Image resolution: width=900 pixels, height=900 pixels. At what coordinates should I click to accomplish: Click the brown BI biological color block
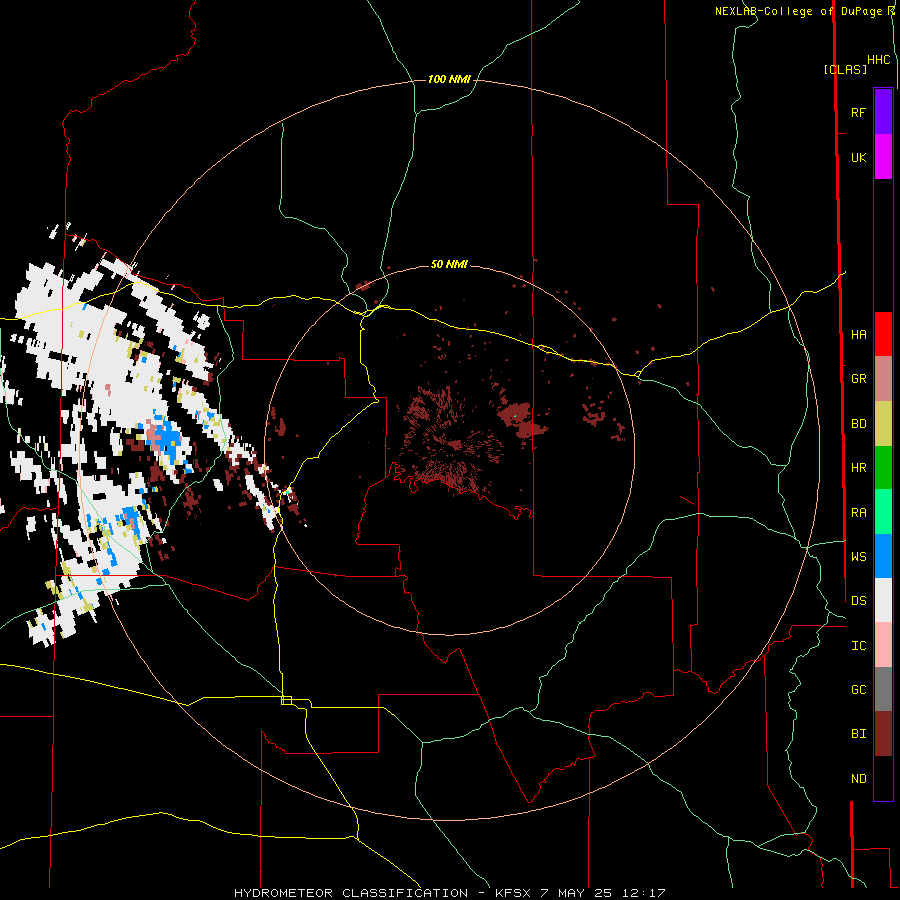click(883, 734)
